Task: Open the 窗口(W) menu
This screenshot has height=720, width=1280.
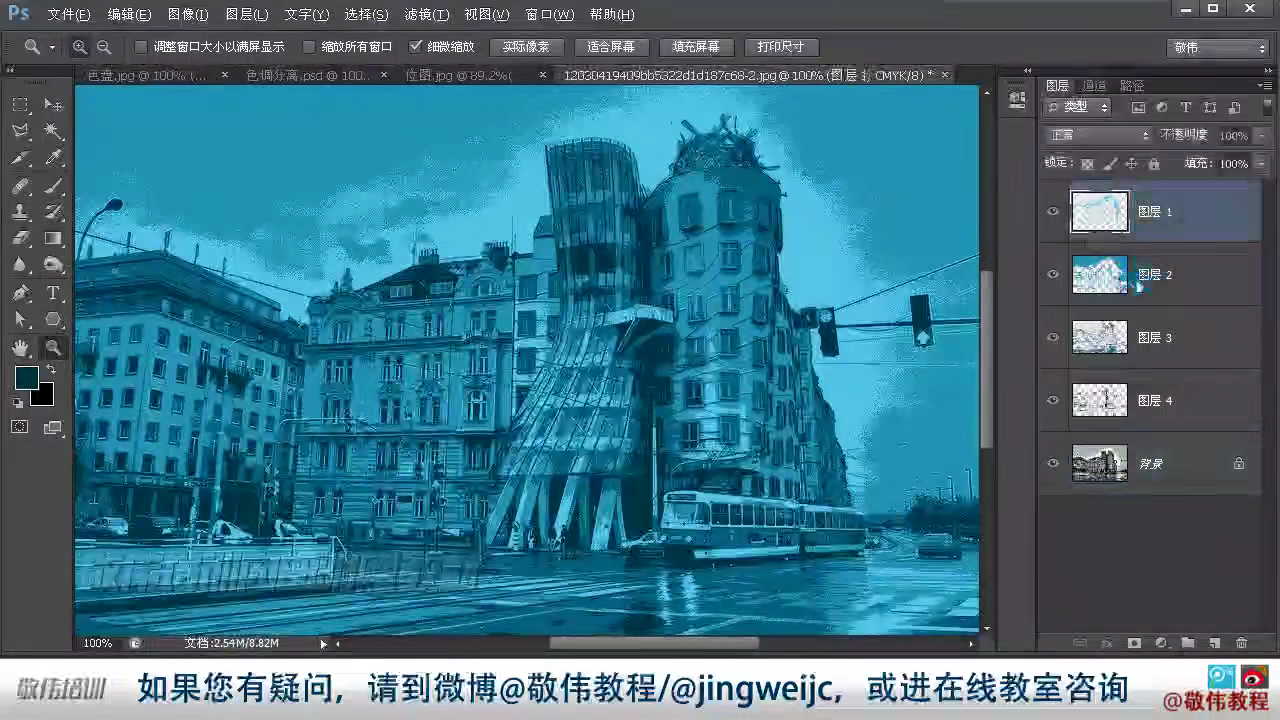Action: point(550,15)
